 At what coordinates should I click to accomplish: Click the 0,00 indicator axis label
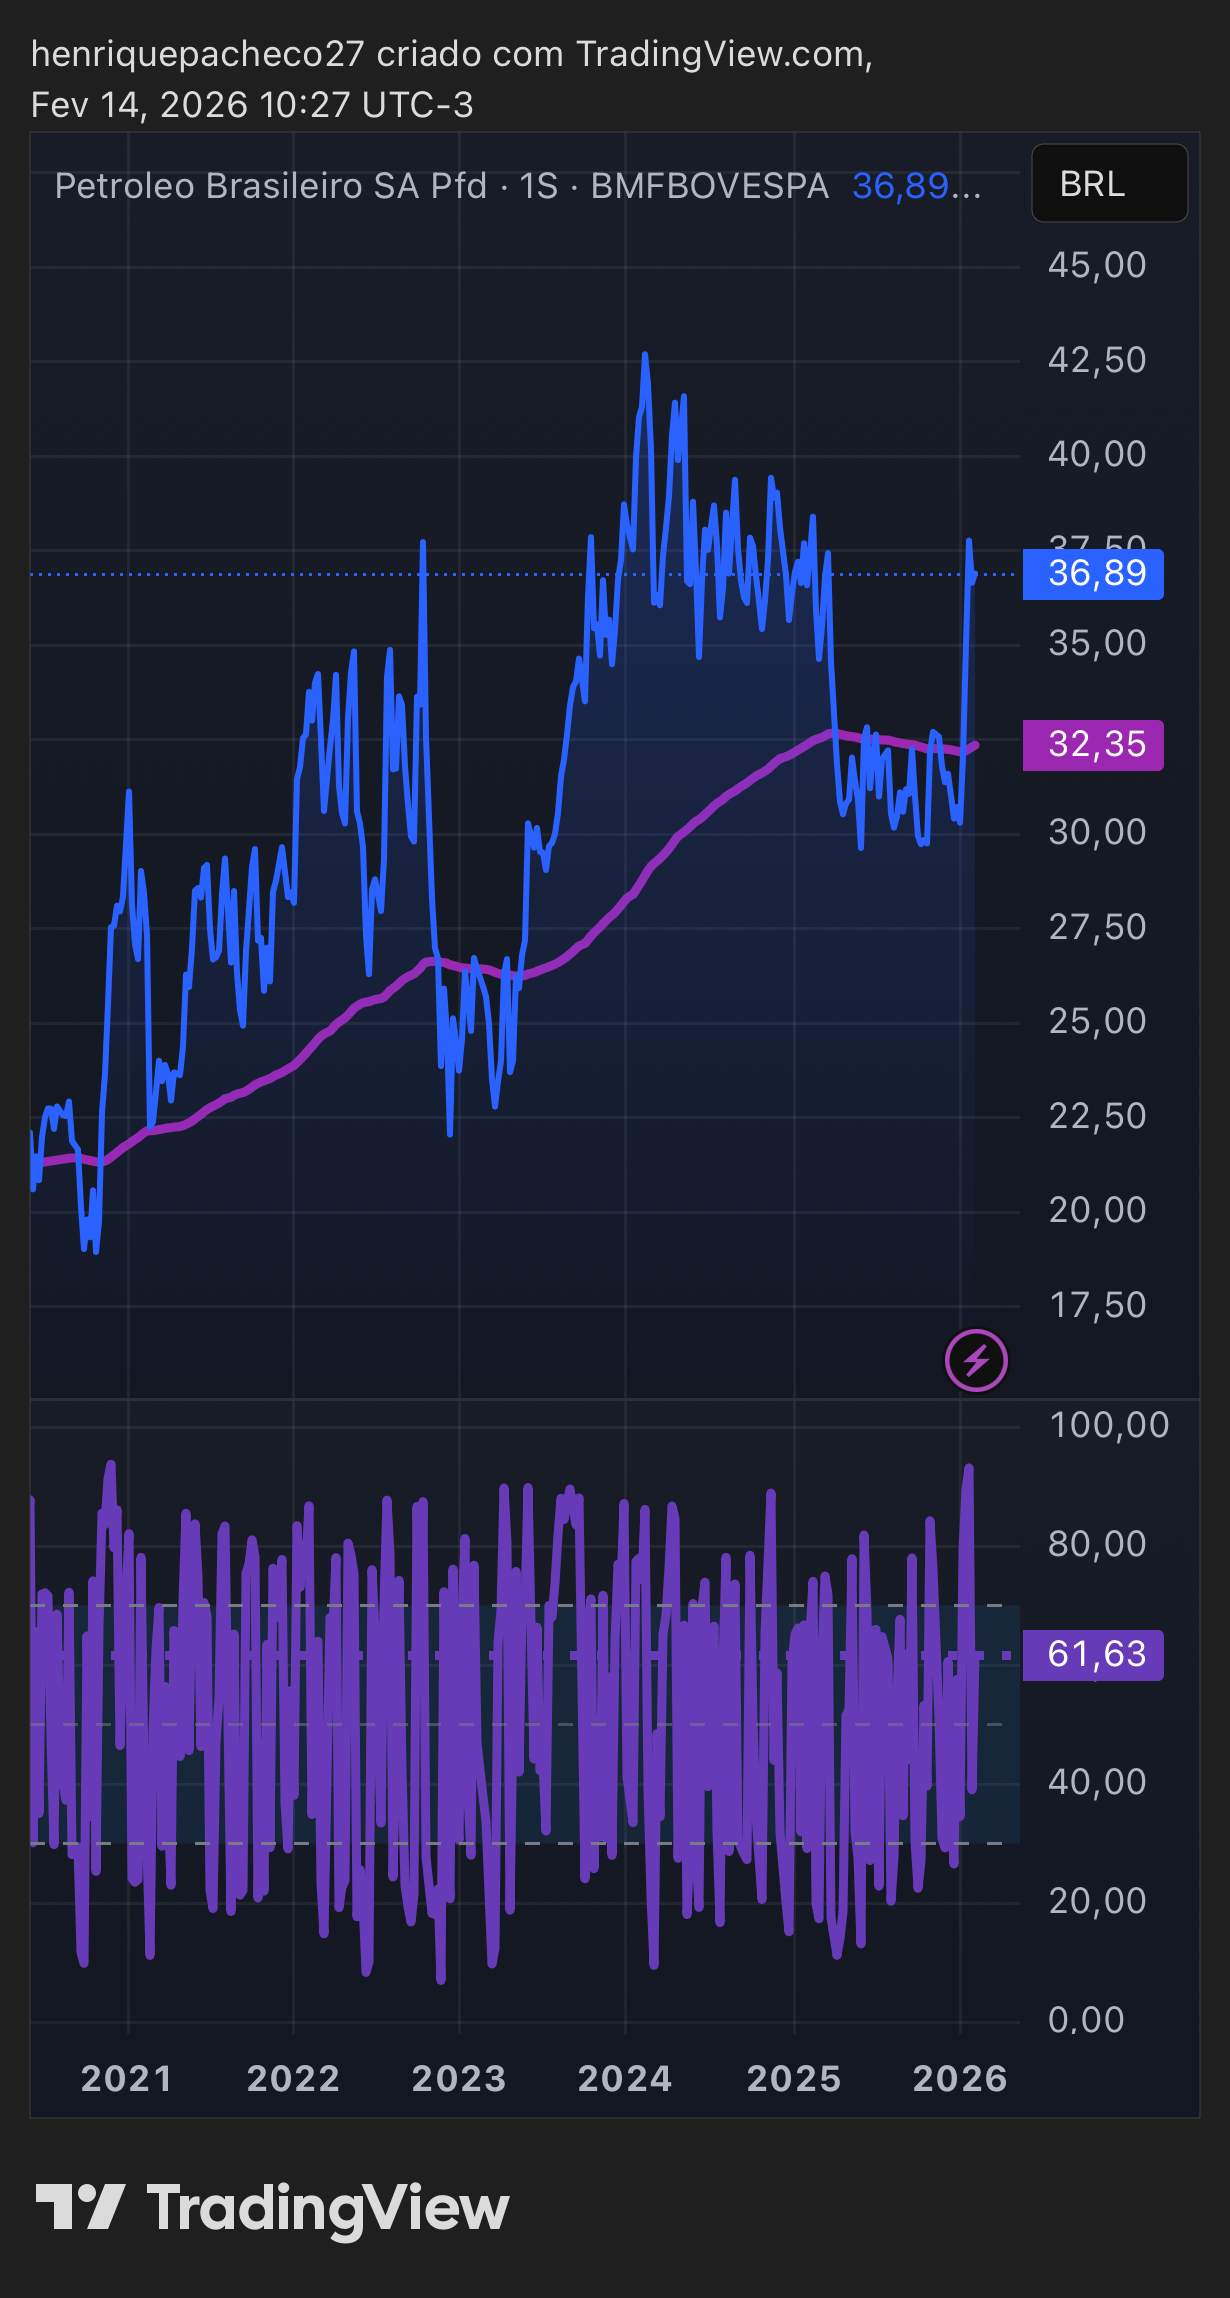[x=1086, y=2020]
